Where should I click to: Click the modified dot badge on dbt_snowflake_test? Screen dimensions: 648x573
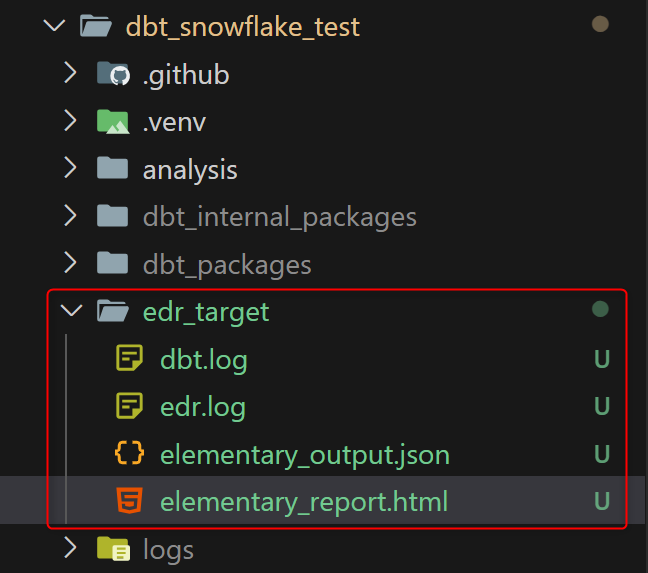click(600, 24)
